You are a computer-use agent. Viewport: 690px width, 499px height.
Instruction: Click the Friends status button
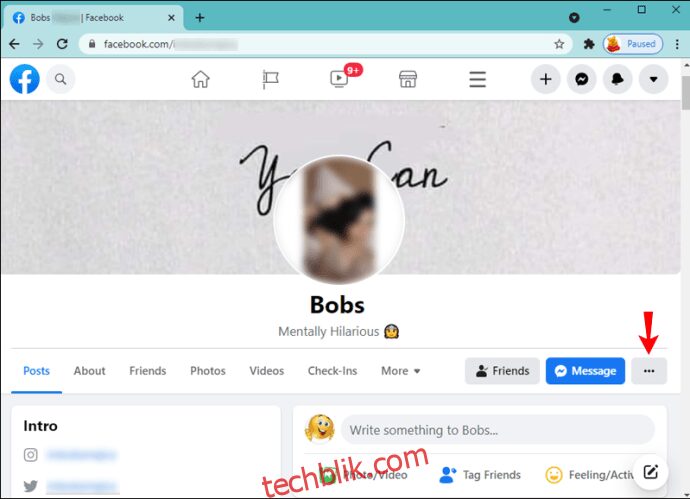pos(502,371)
